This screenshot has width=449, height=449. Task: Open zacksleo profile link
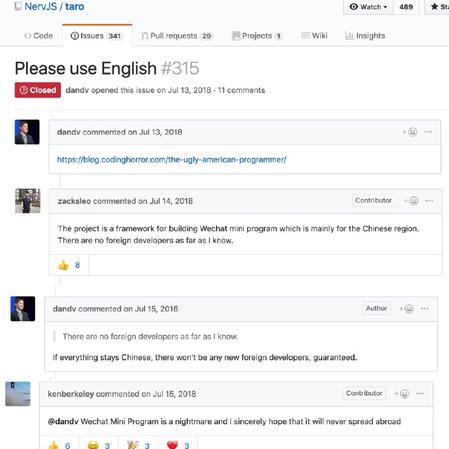74,201
